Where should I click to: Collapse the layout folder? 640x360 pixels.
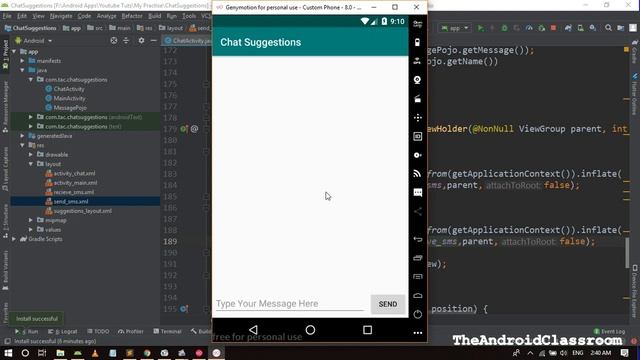click(x=31, y=164)
